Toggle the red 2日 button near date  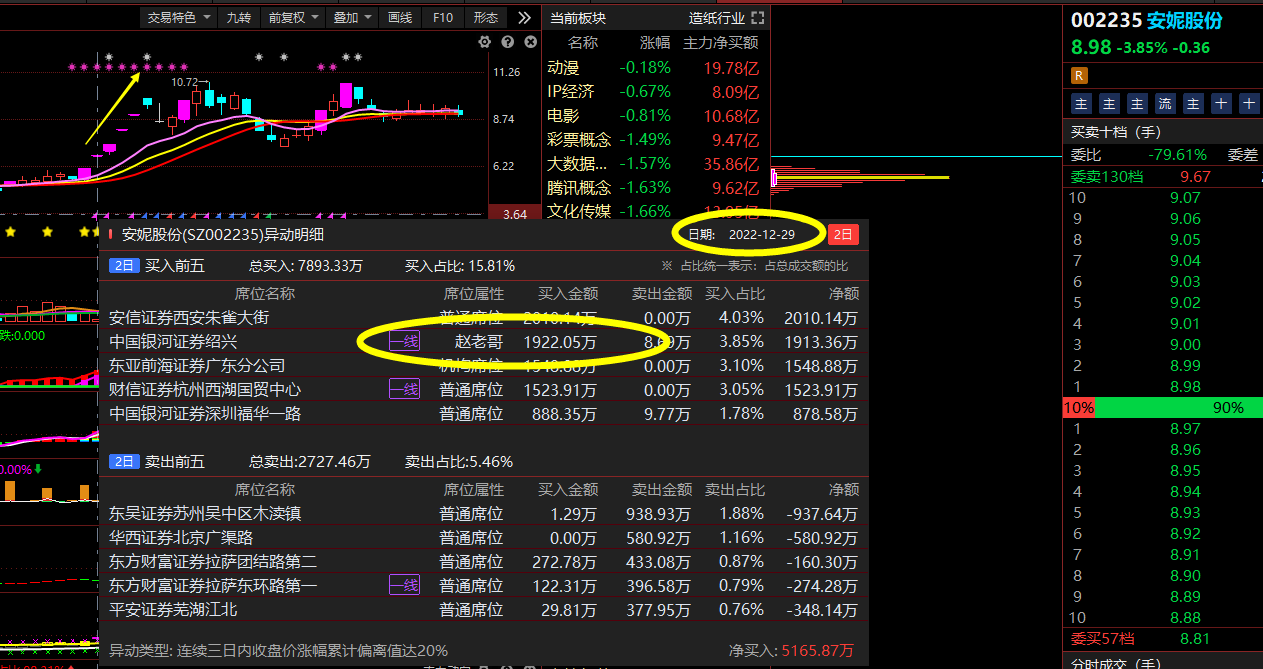tap(843, 234)
